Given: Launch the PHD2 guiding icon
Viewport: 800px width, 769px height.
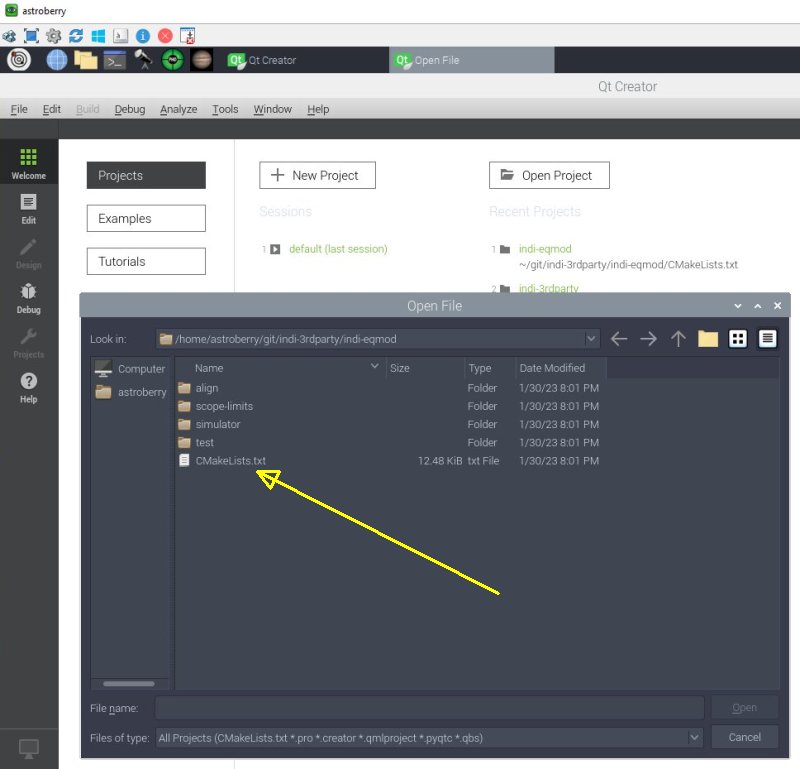Looking at the screenshot, I should pos(172,60).
